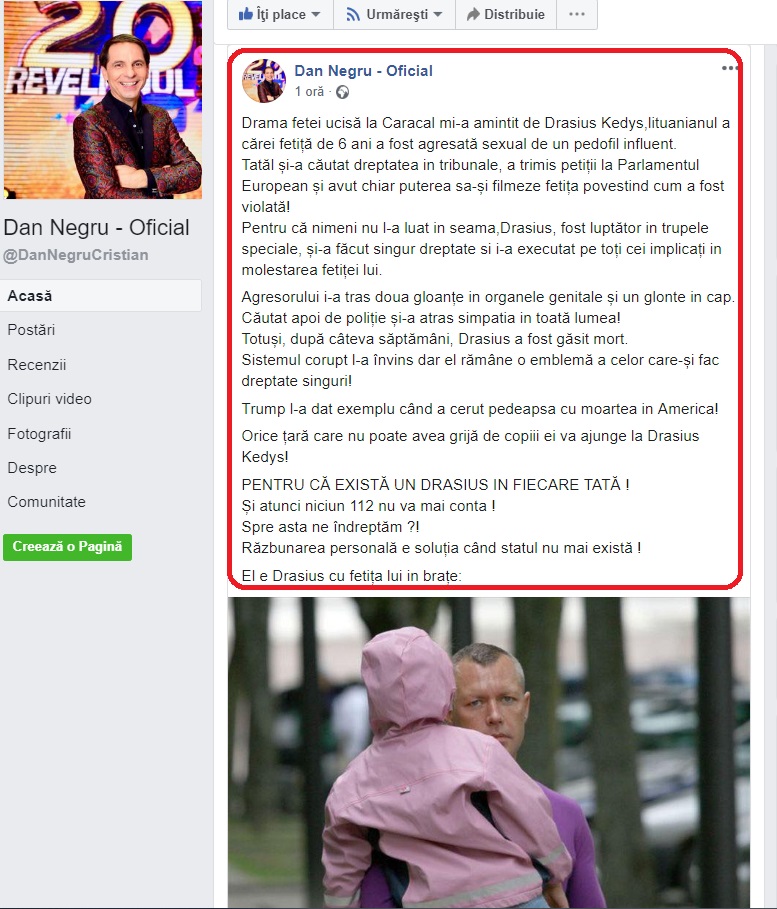Open the Acasă page tab
This screenshot has height=909, width=777.
pyautogui.click(x=101, y=296)
